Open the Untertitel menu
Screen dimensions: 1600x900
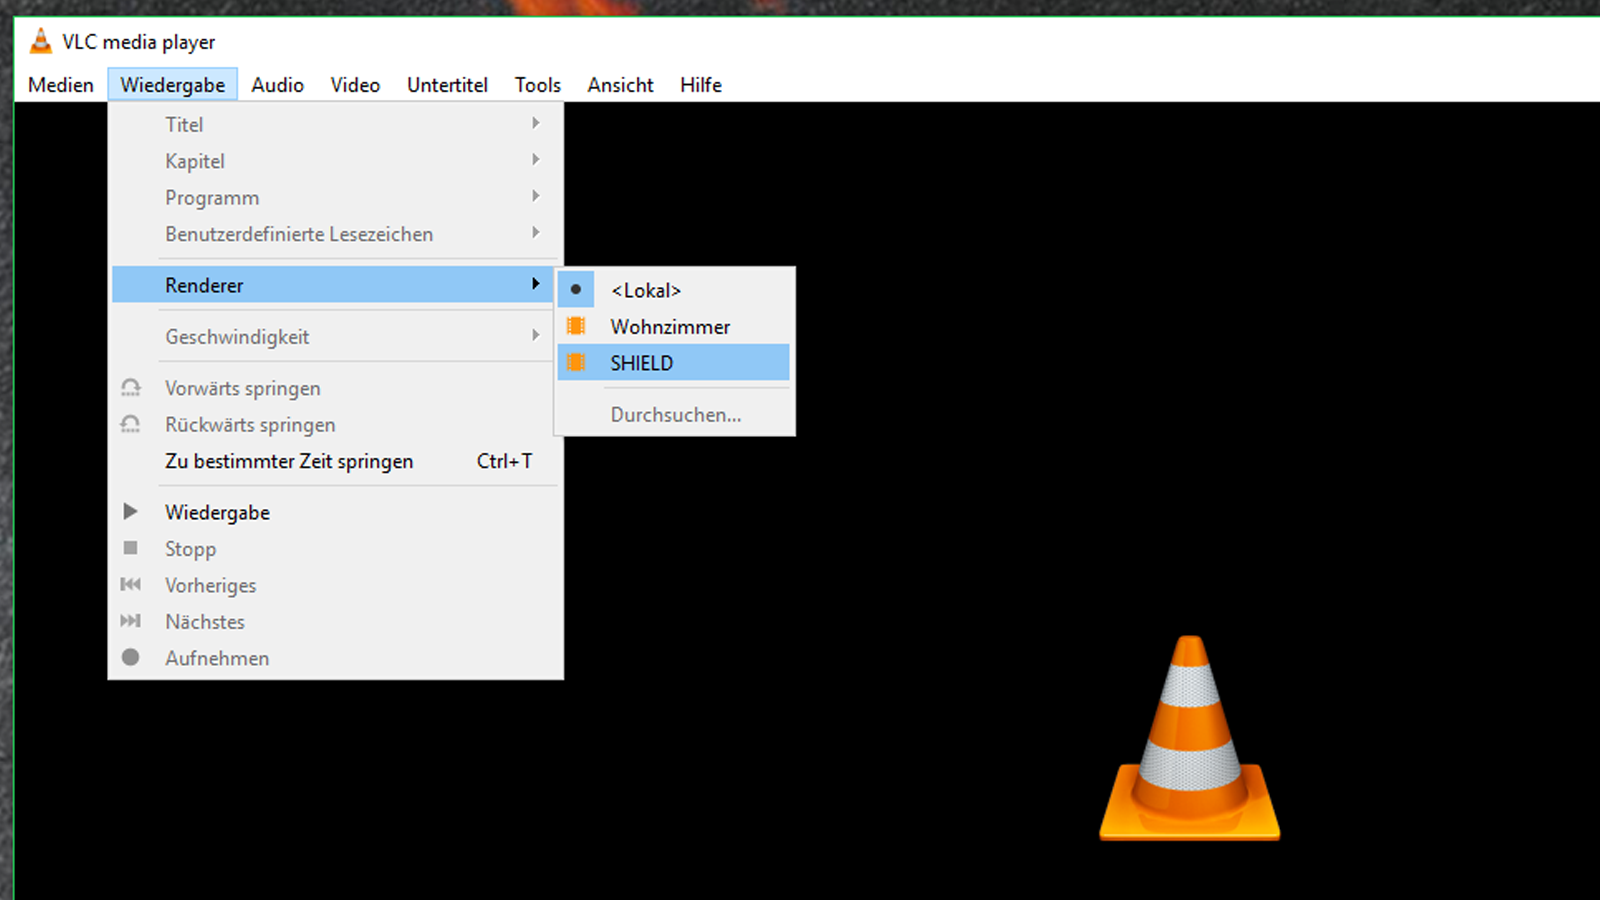(447, 85)
